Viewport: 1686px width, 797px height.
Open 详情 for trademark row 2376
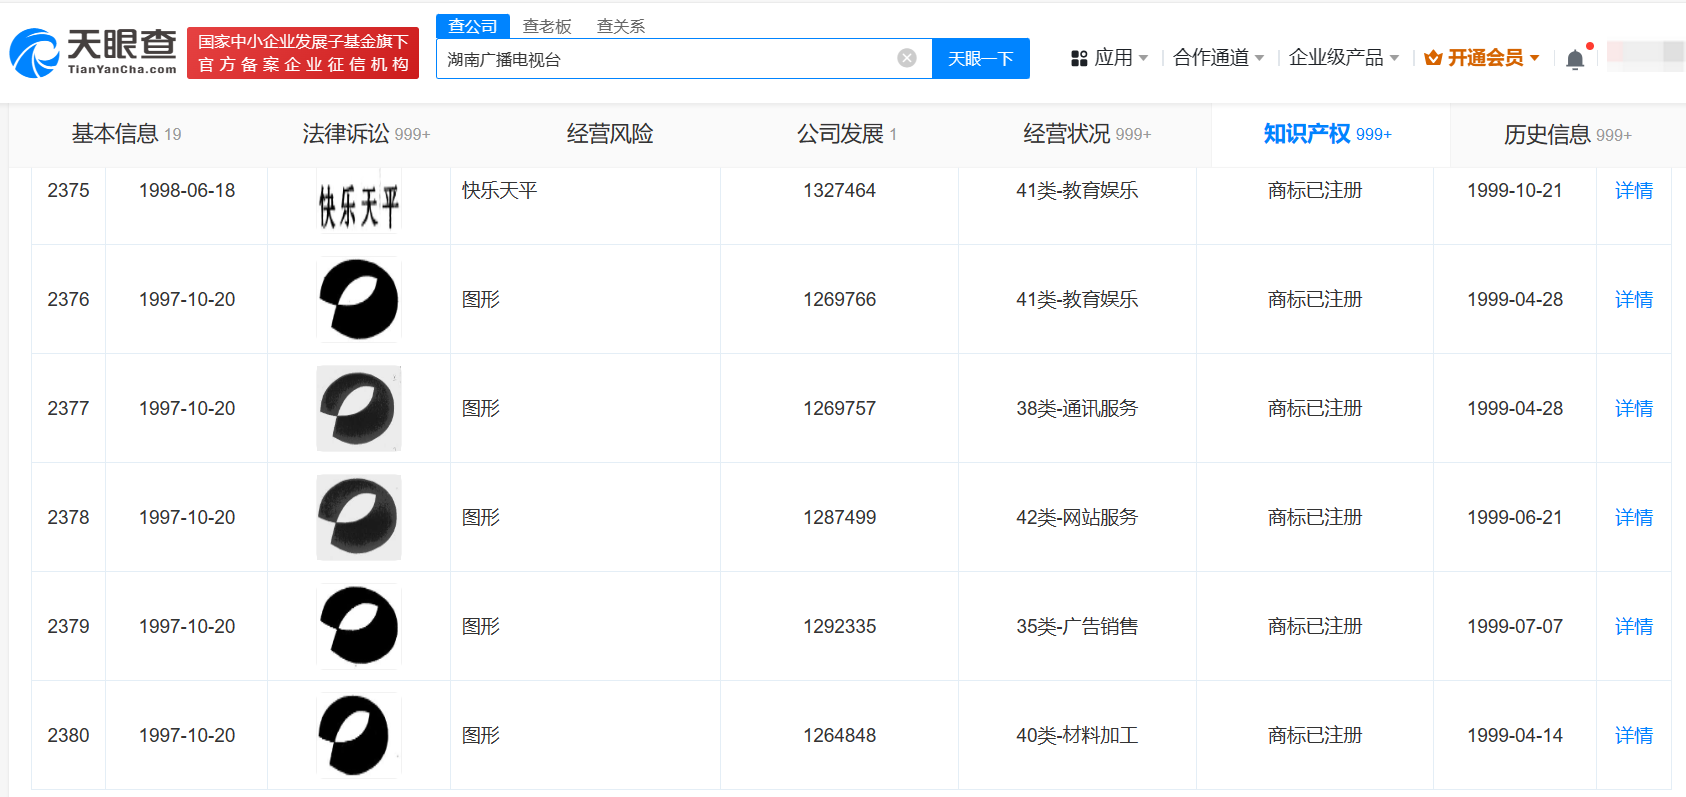(x=1634, y=299)
